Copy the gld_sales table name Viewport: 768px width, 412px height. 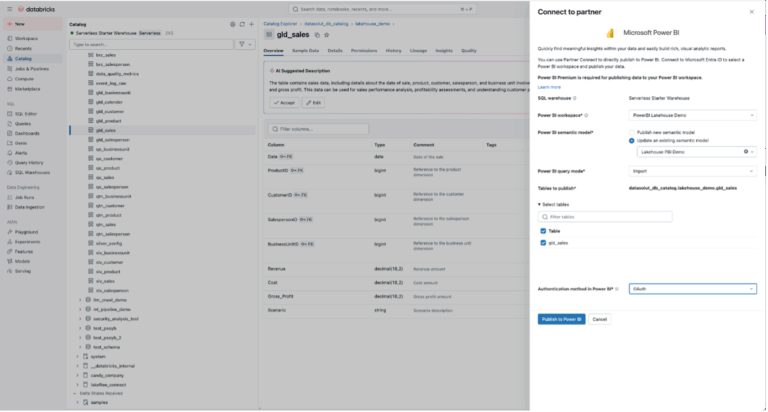[317, 35]
